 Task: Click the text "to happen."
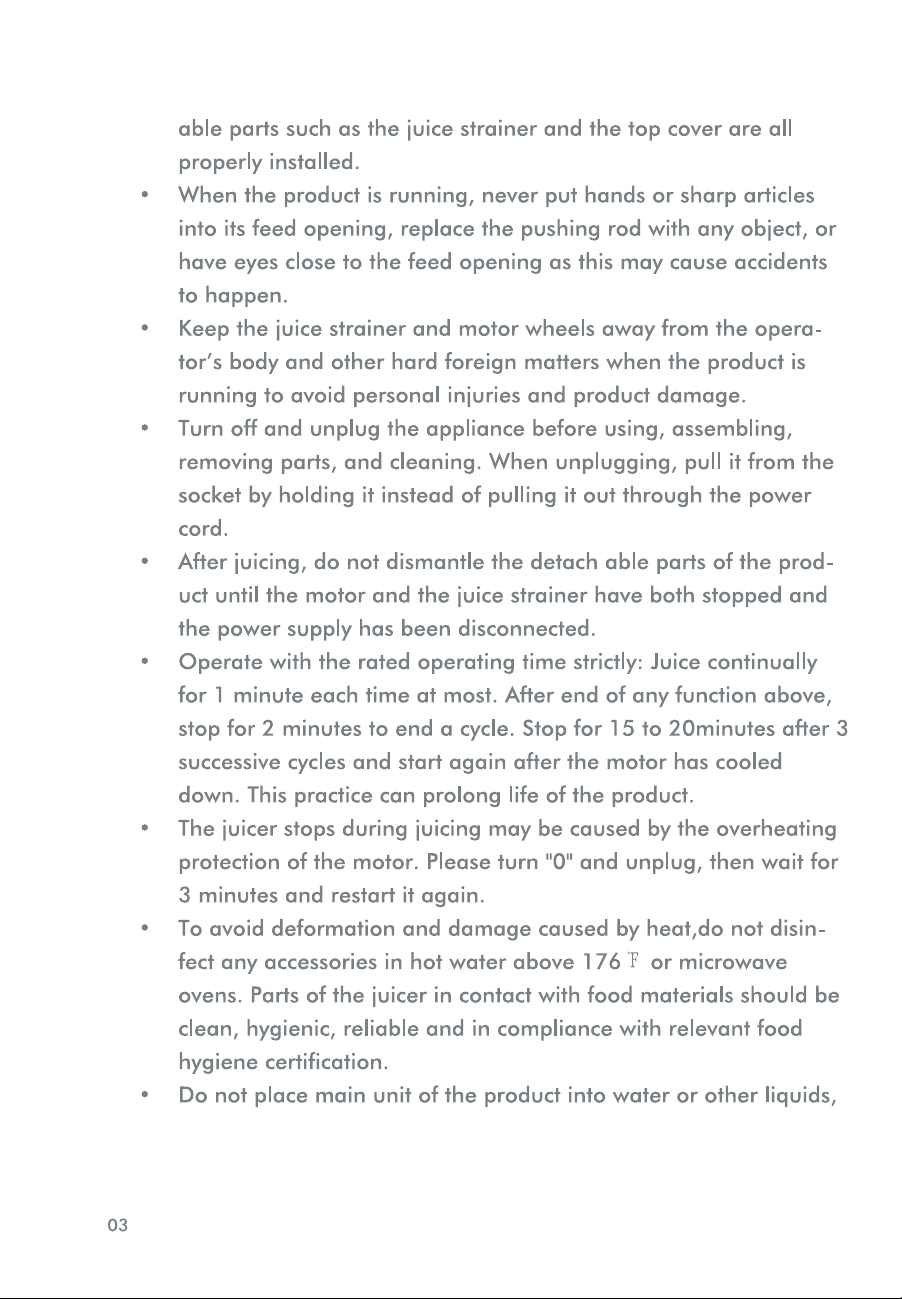coord(233,295)
